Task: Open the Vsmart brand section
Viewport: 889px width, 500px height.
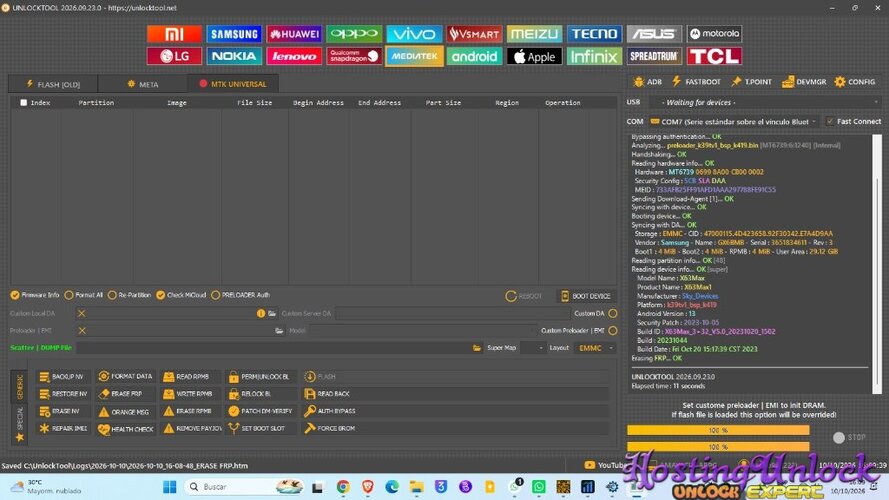Action: click(475, 34)
